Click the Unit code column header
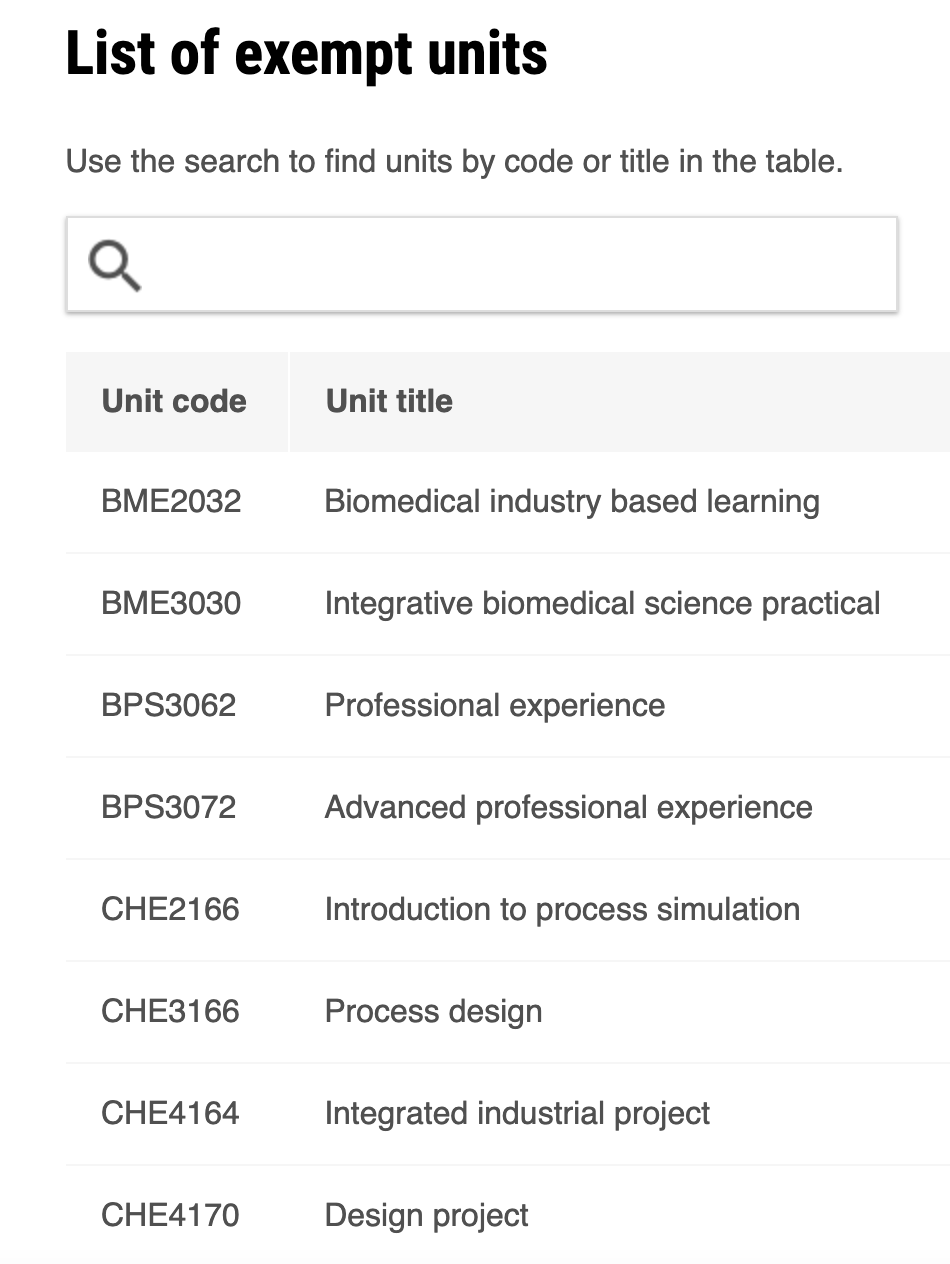 pos(174,401)
